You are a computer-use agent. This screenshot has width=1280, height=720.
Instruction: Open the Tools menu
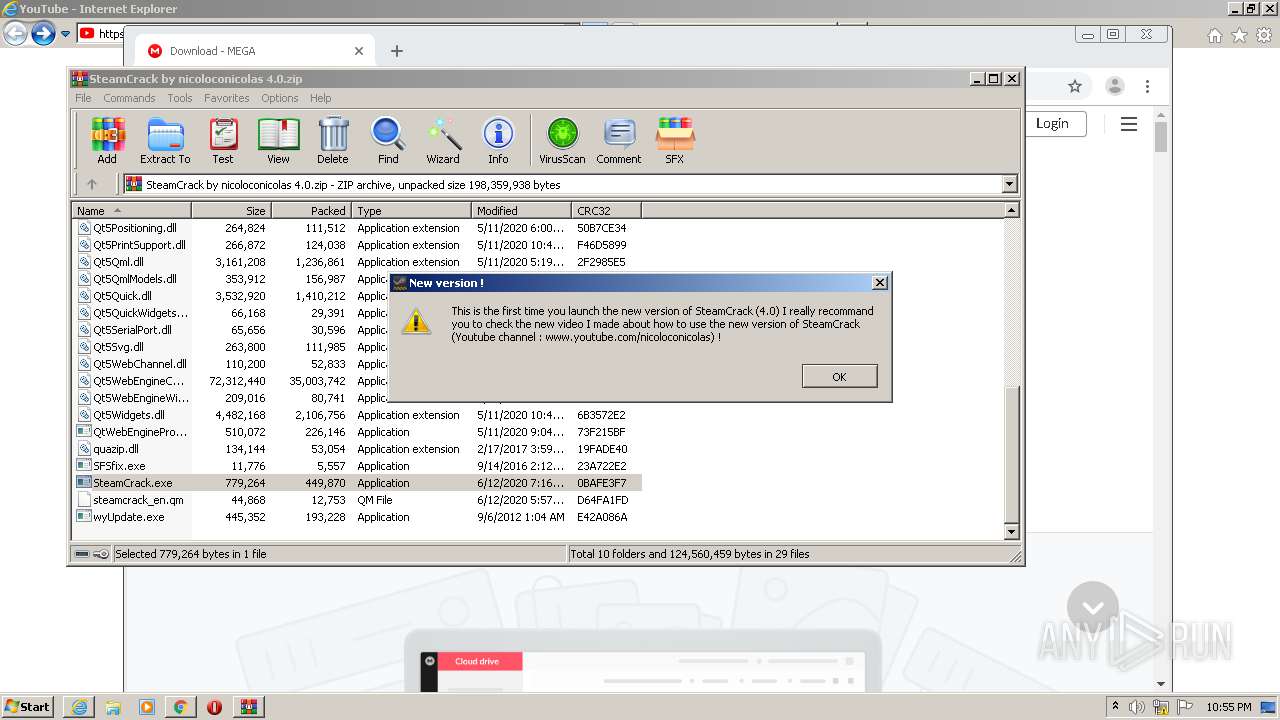[180, 98]
